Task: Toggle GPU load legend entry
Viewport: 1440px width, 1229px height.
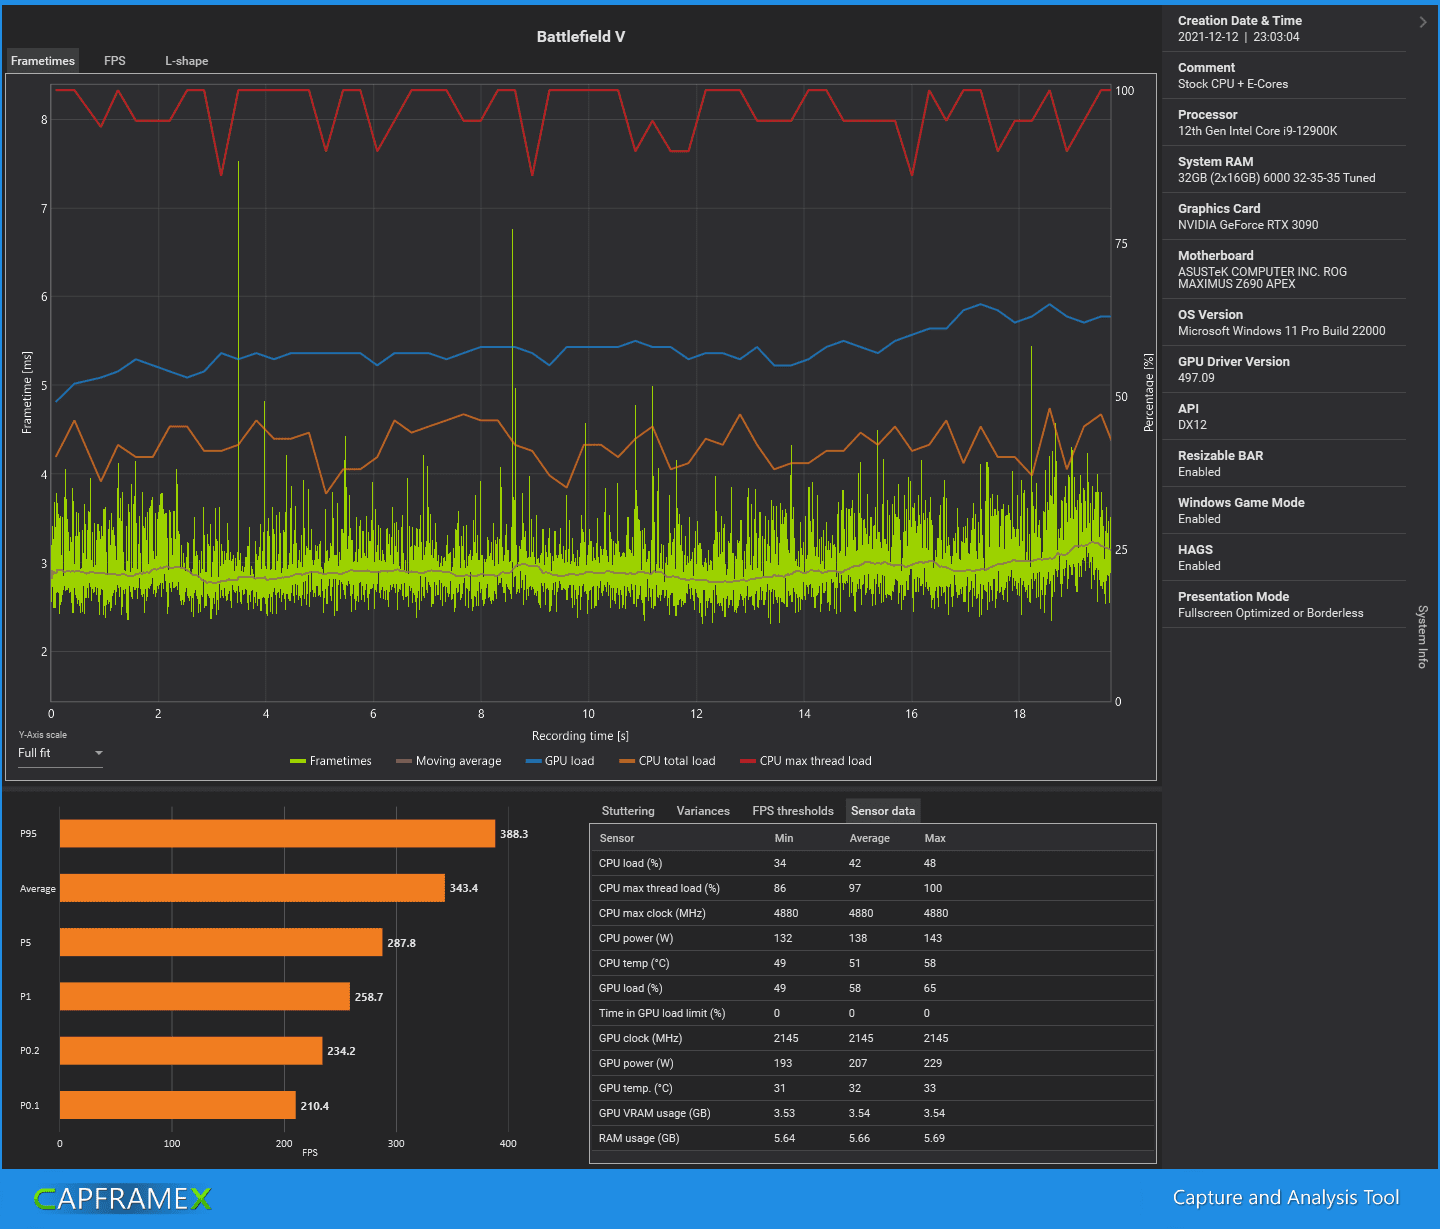Action: coord(560,761)
